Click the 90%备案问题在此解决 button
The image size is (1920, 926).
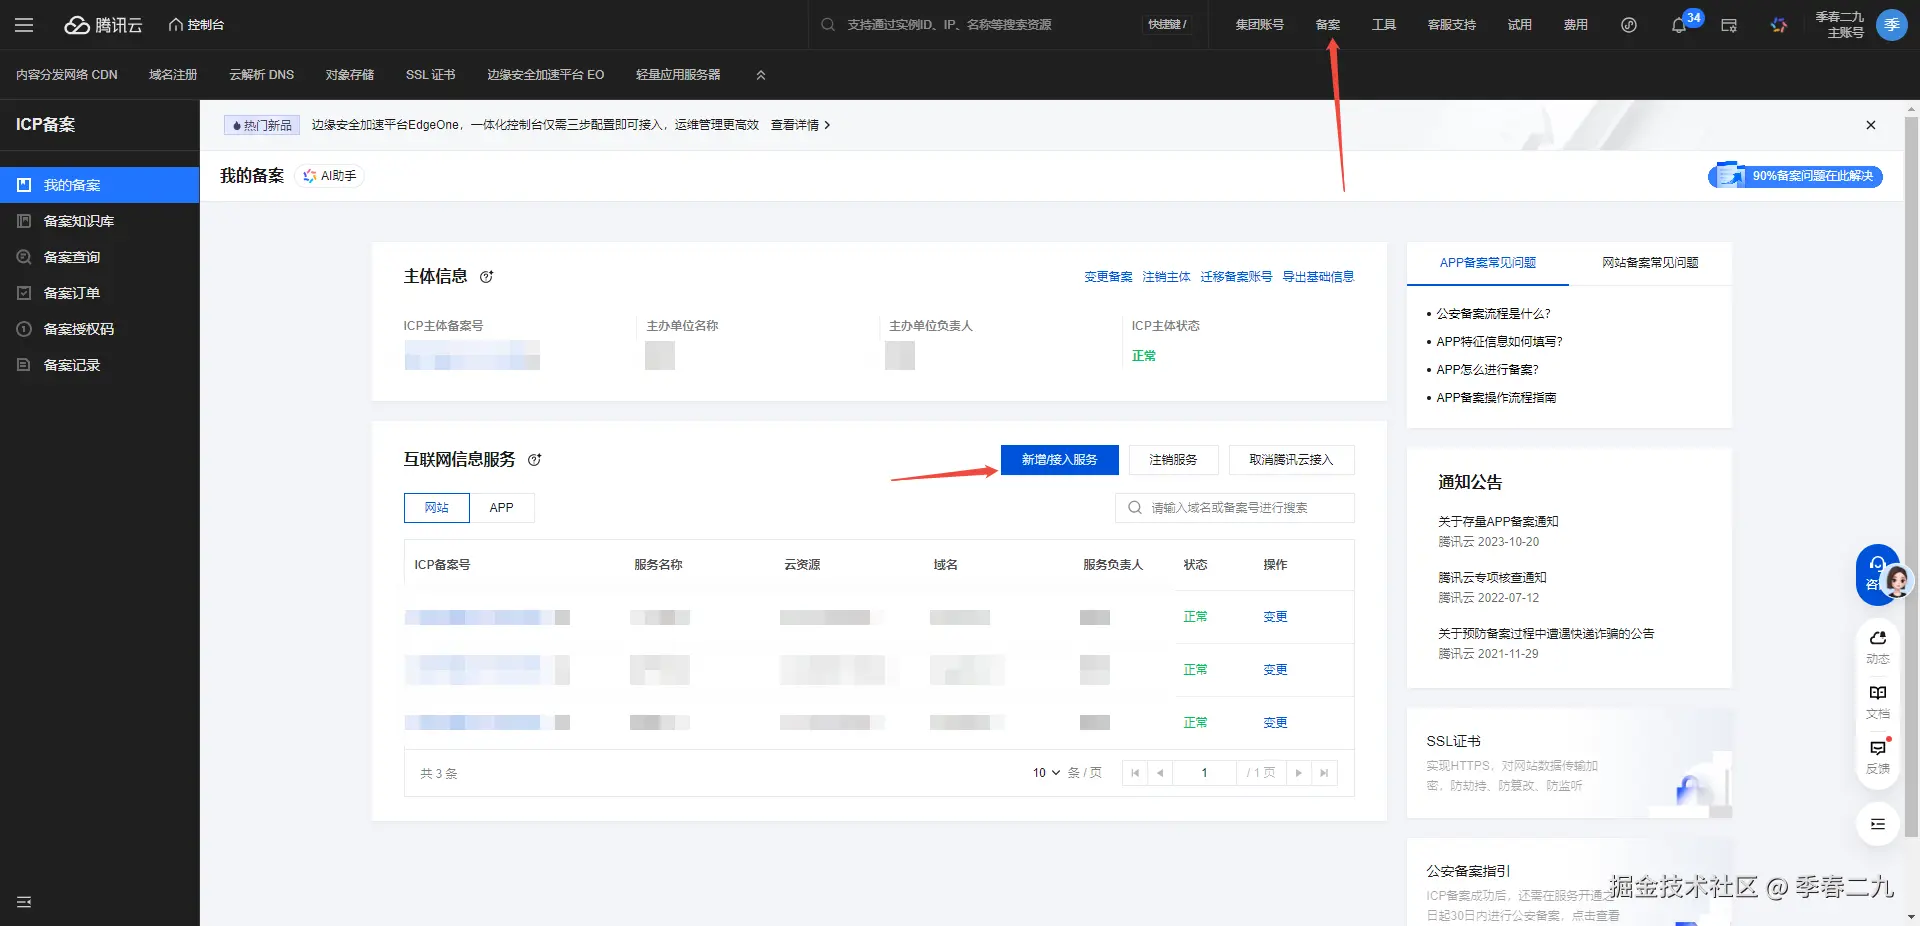(x=1796, y=176)
